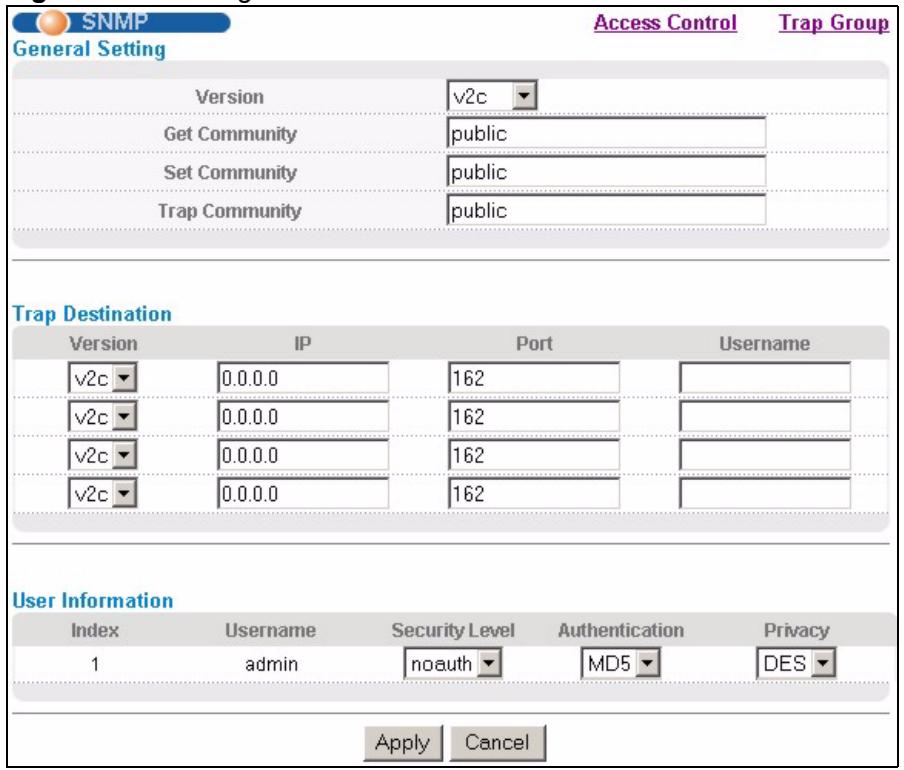
Task: Click the Privacy column header
Action: [796, 631]
